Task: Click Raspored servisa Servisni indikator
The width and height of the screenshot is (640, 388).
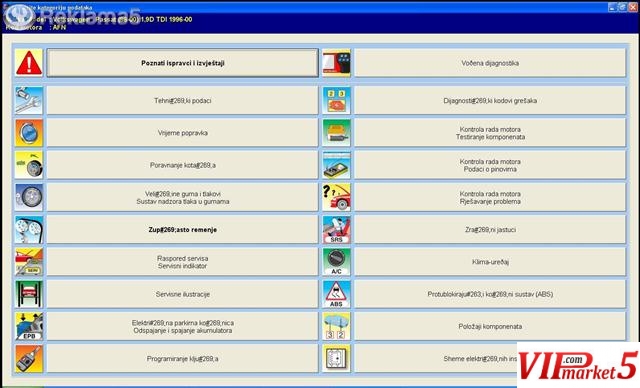Action: point(182,262)
